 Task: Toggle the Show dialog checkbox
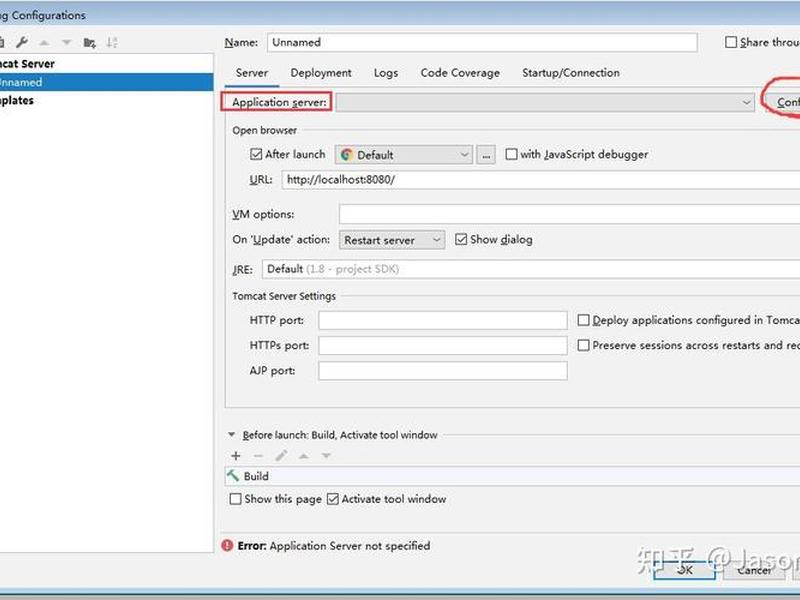click(x=461, y=239)
